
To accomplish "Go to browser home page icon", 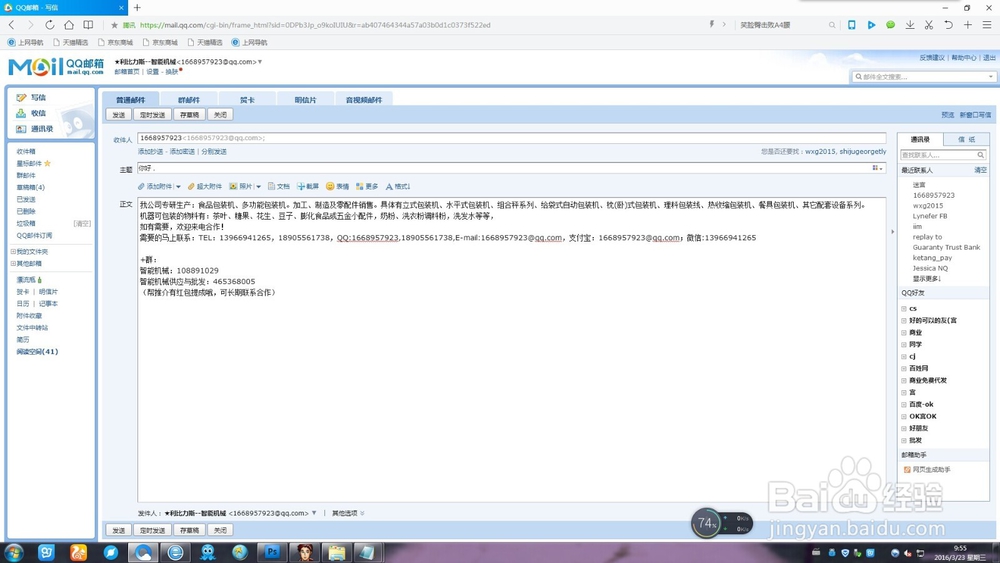I will click(x=69, y=25).
